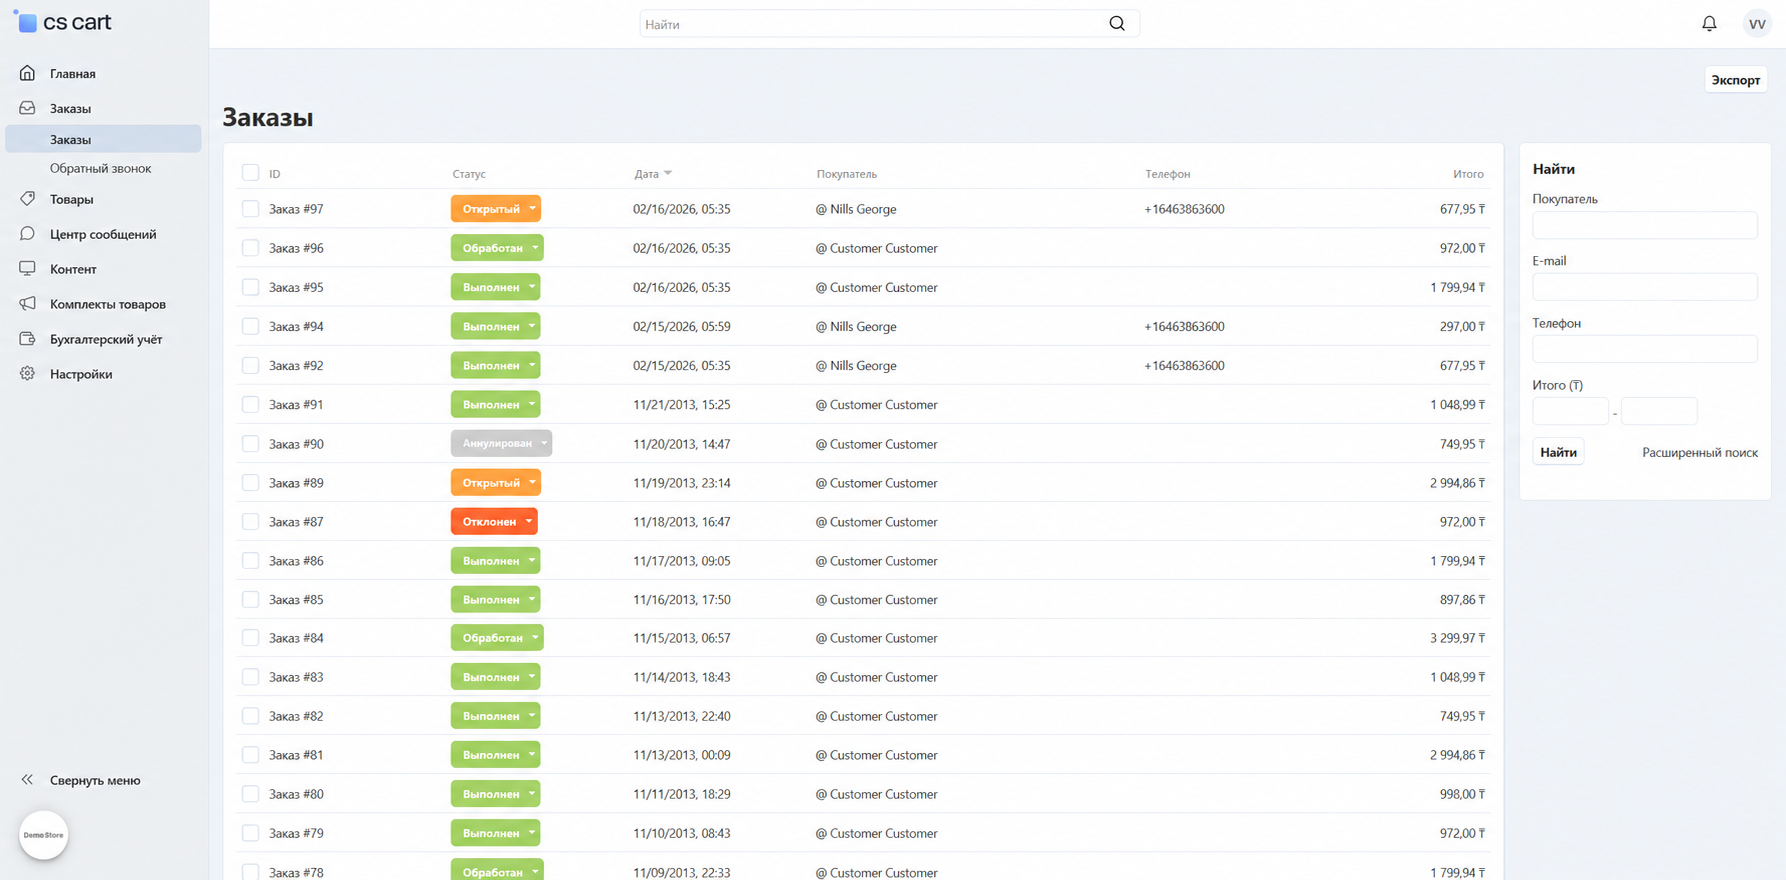Tick the checkbox for Заказ #92

[x=250, y=365]
